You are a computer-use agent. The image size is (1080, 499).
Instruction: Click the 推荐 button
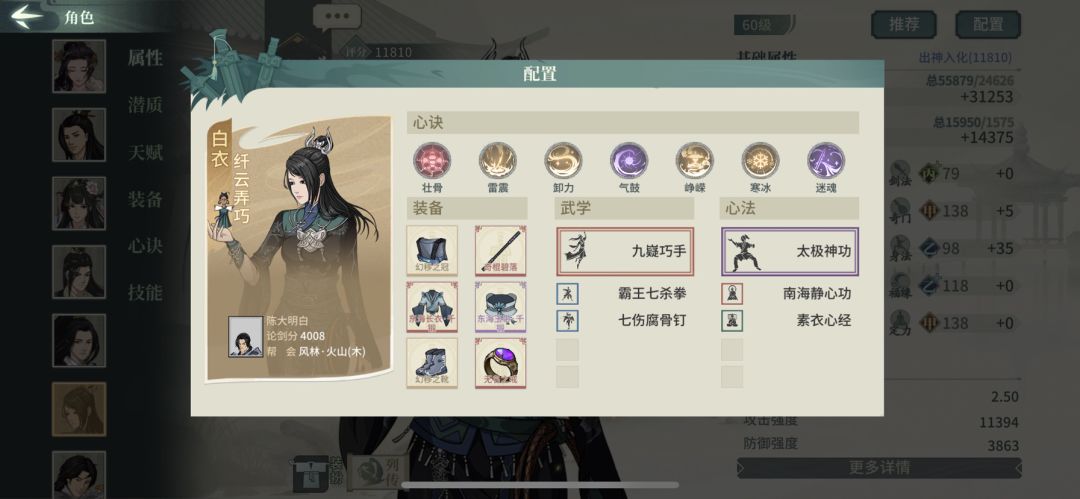pos(904,24)
